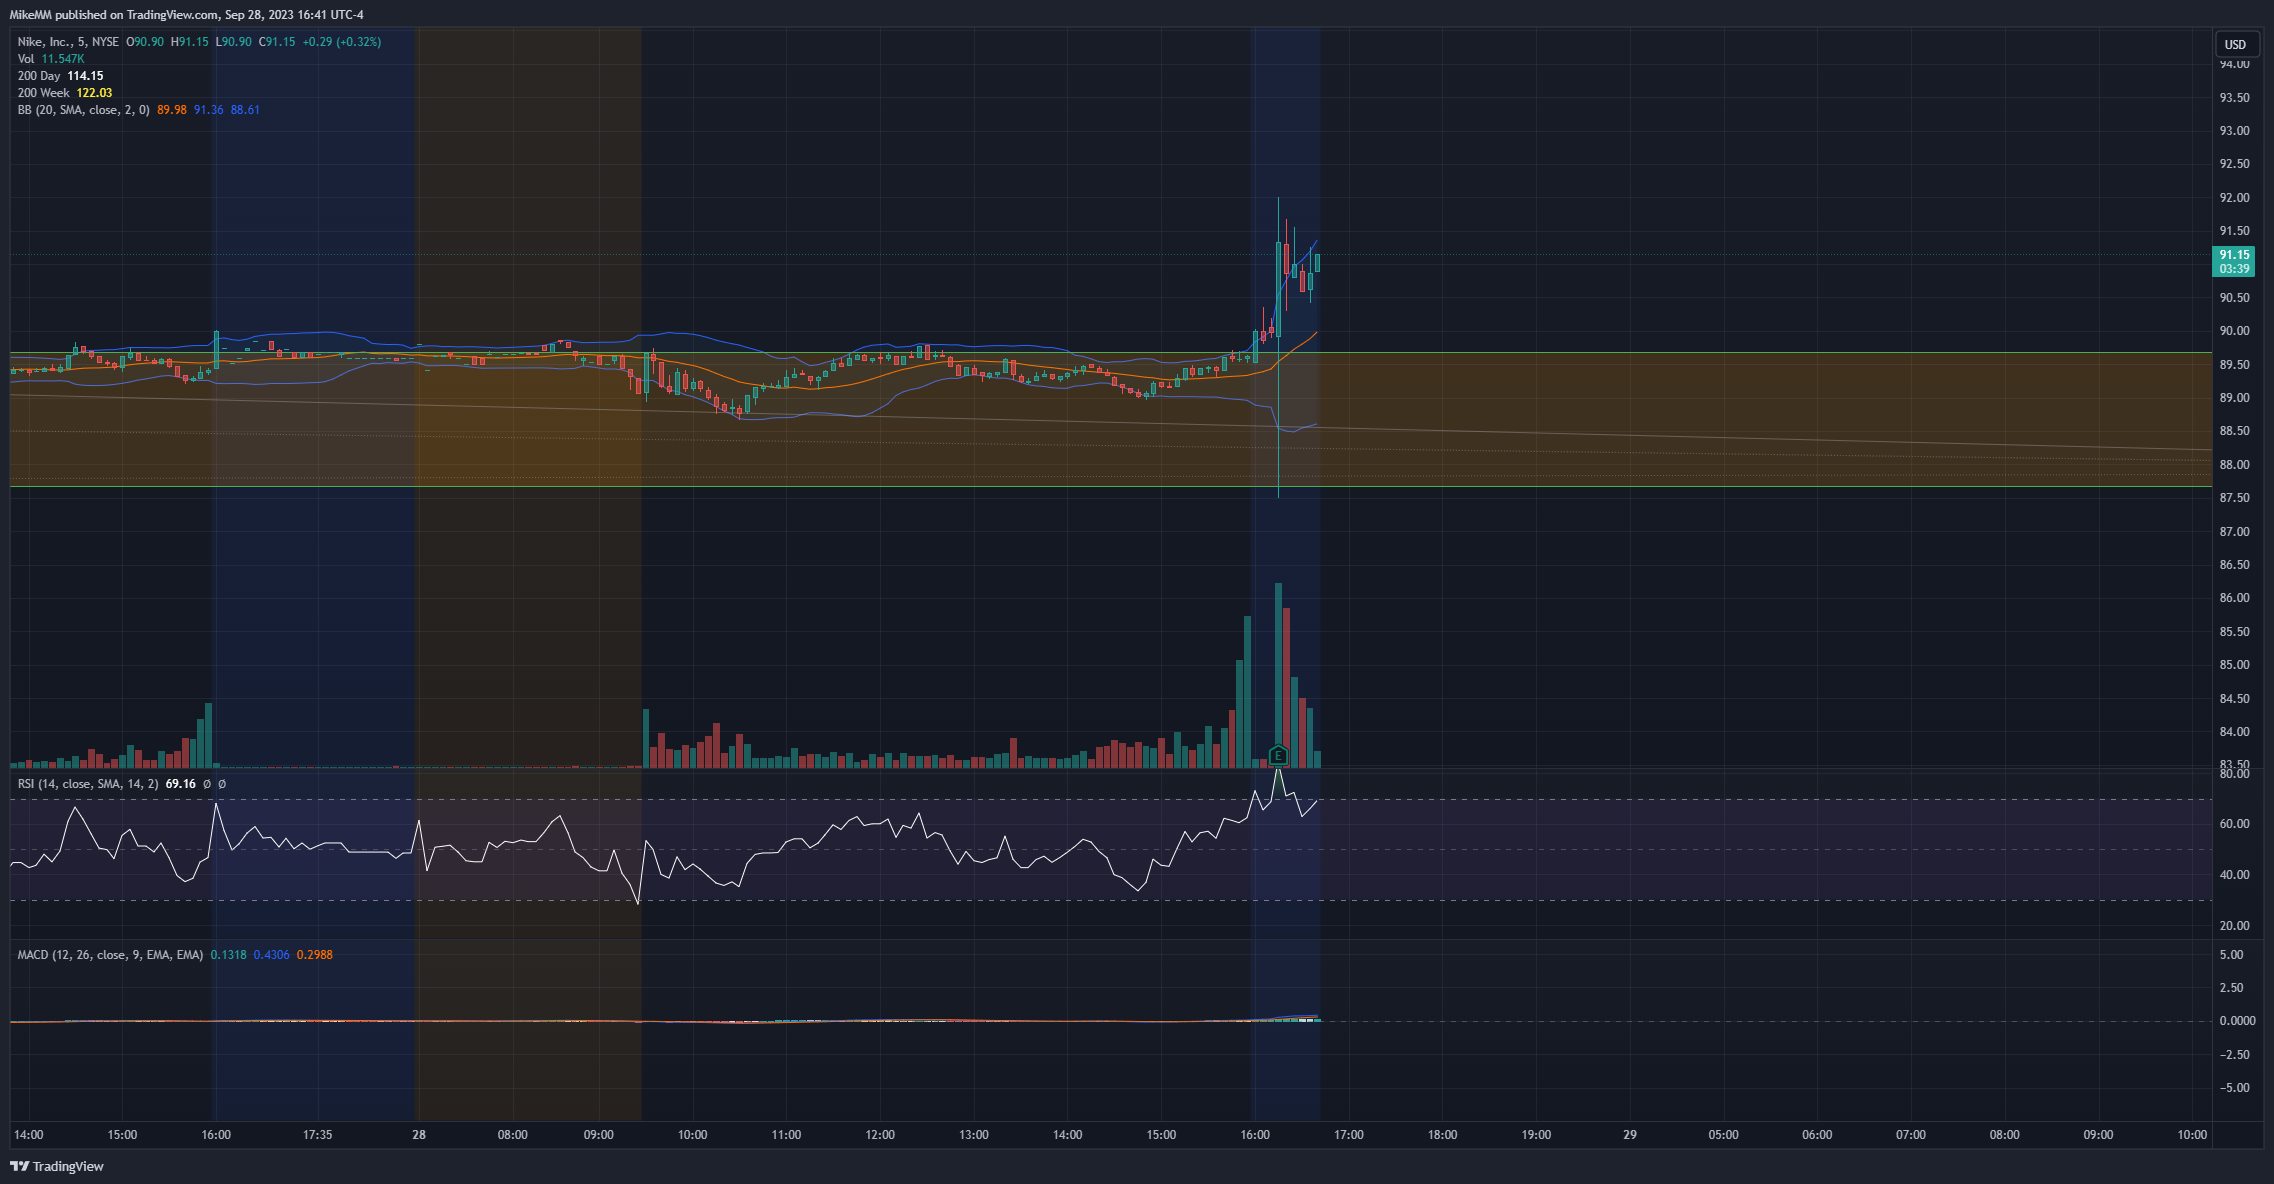The width and height of the screenshot is (2274, 1184).
Task: Click the Close value C91.15 in the legend
Action: click(x=277, y=42)
